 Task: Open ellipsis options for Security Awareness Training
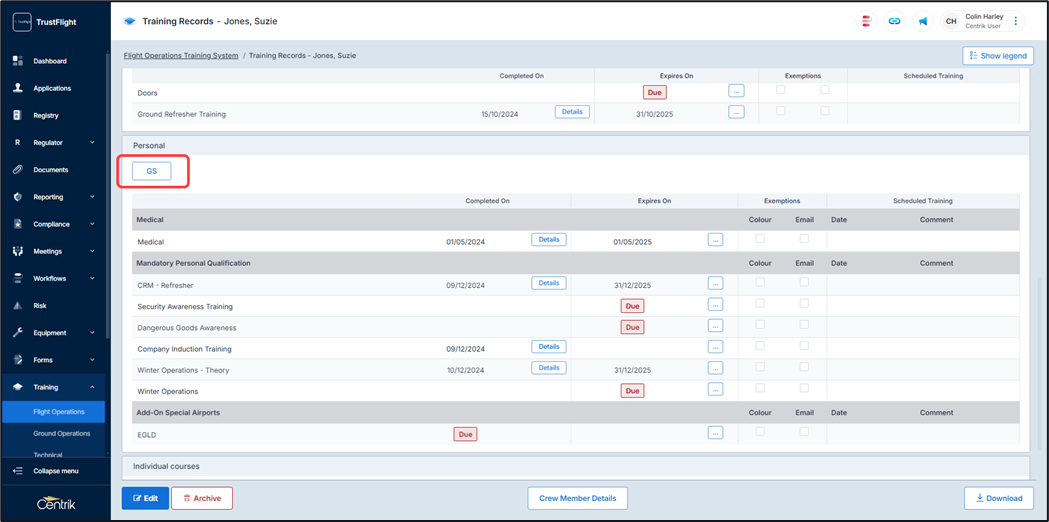[x=715, y=304]
